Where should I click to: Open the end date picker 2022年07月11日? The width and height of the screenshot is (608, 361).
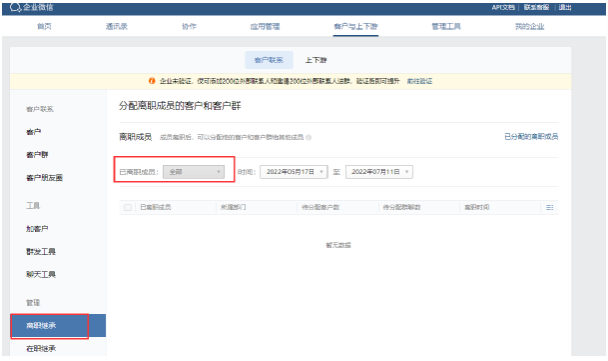(379, 172)
